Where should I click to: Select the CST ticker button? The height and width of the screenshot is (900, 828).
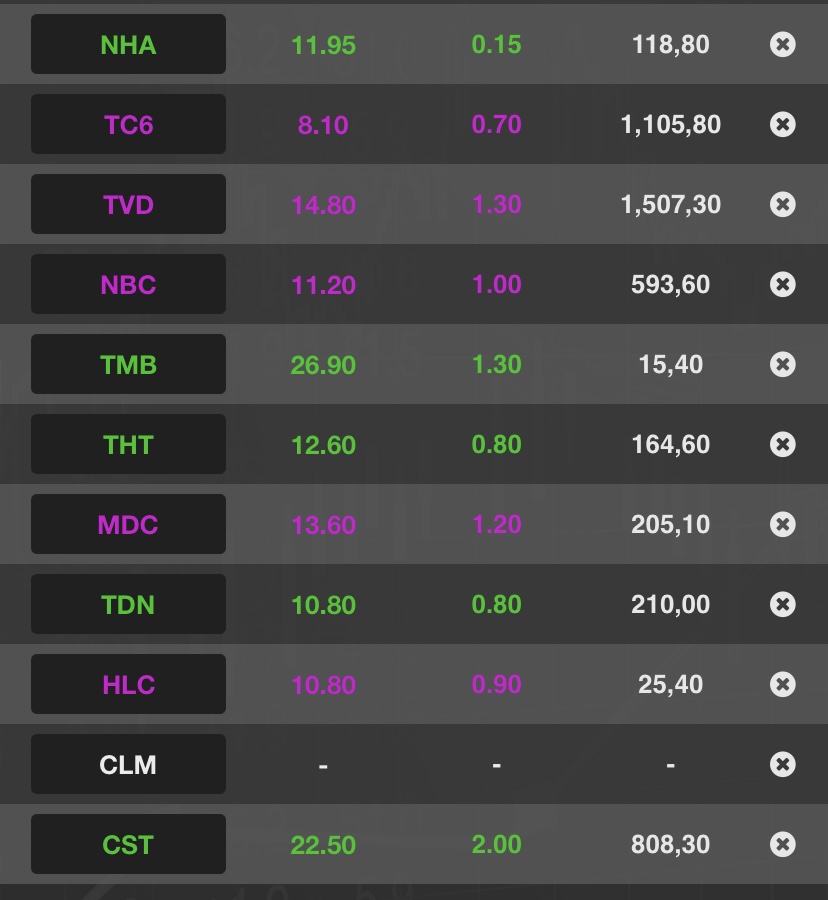coord(128,844)
